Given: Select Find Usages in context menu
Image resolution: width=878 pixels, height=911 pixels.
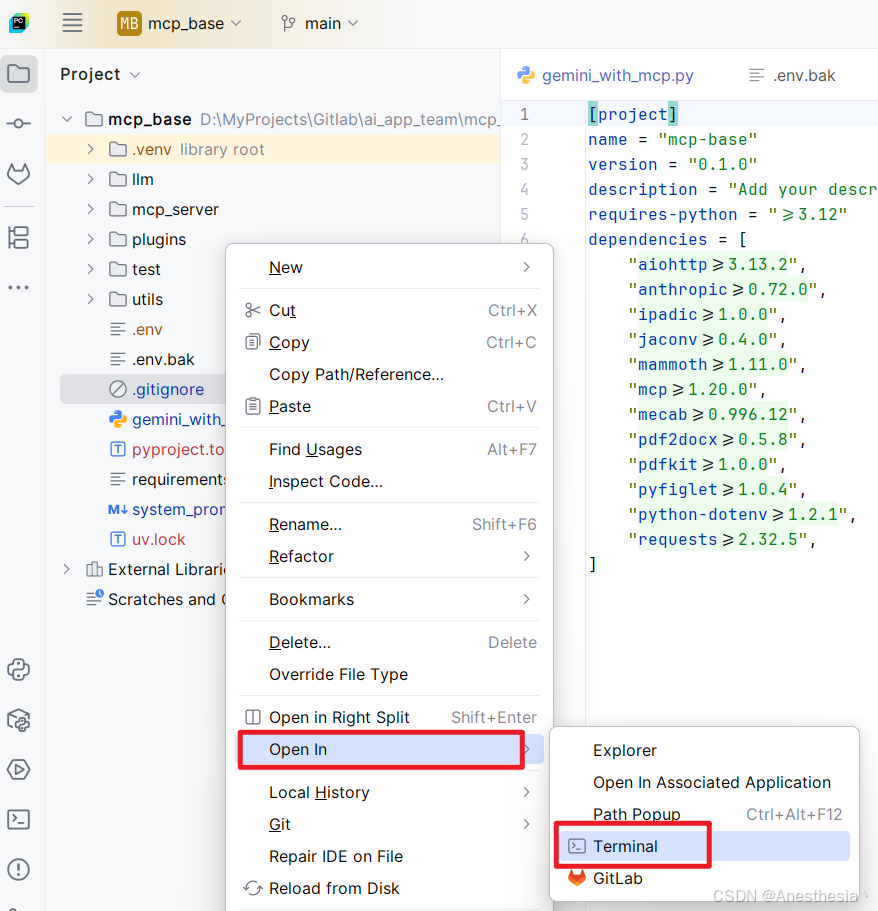Looking at the screenshot, I should [x=389, y=449].
